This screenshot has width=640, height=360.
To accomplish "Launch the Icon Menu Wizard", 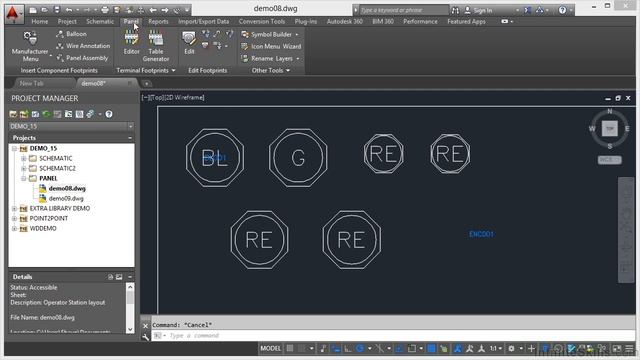I will 271,47.
